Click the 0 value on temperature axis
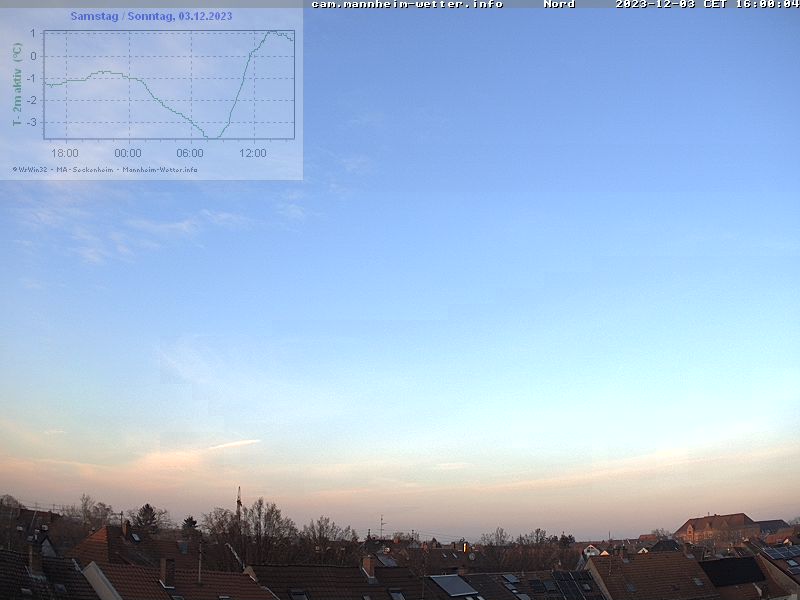The height and width of the screenshot is (600, 800). [34, 56]
